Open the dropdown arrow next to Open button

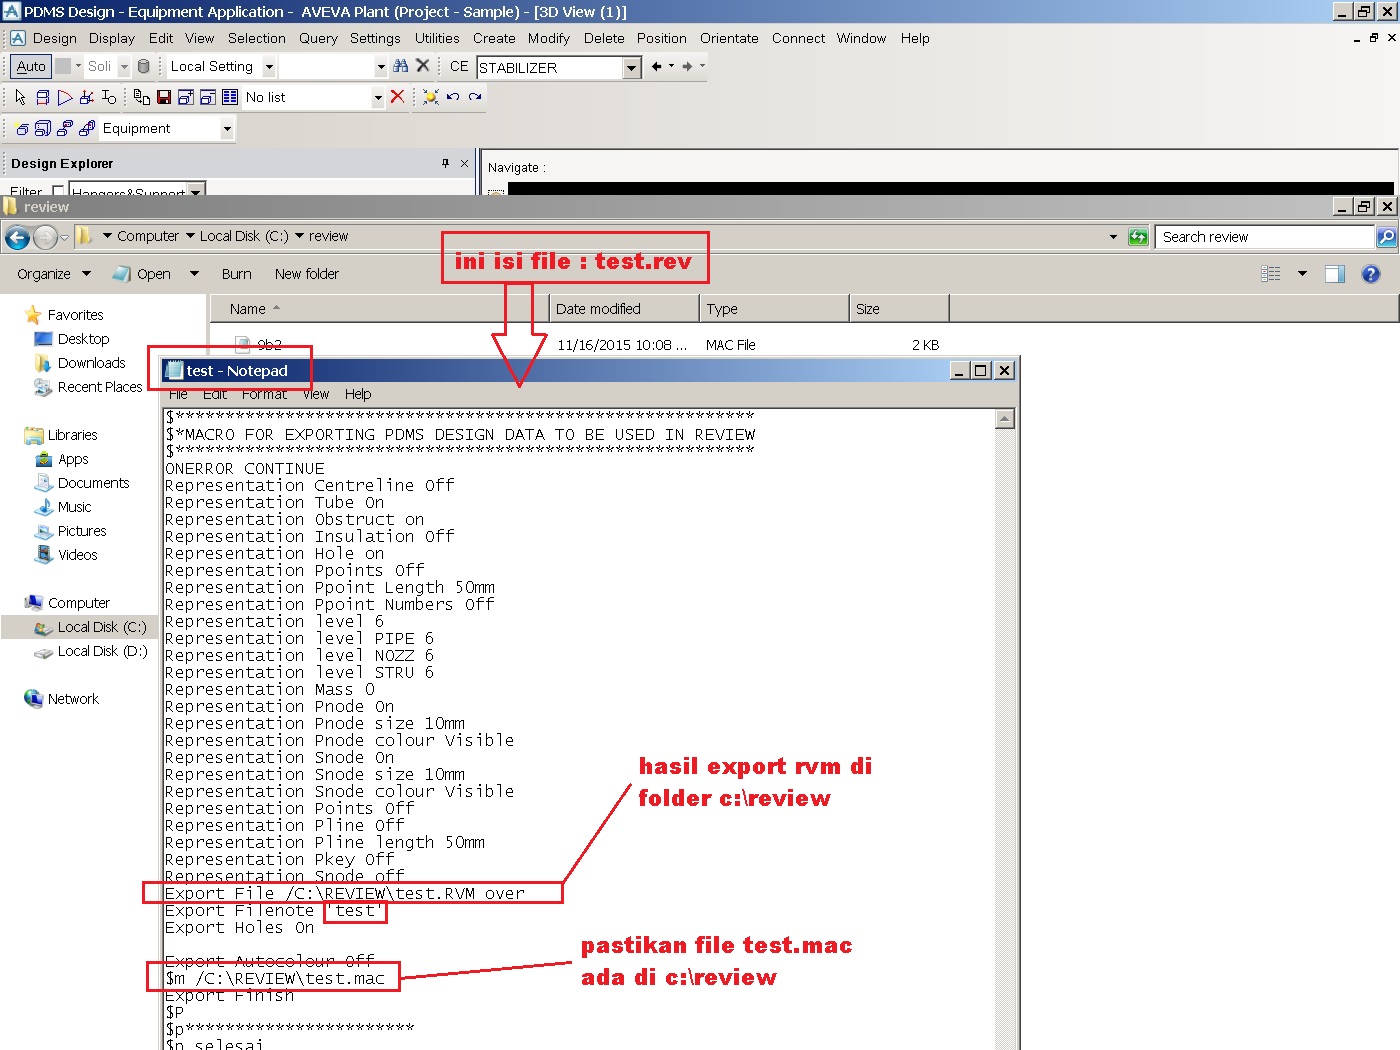(x=194, y=274)
